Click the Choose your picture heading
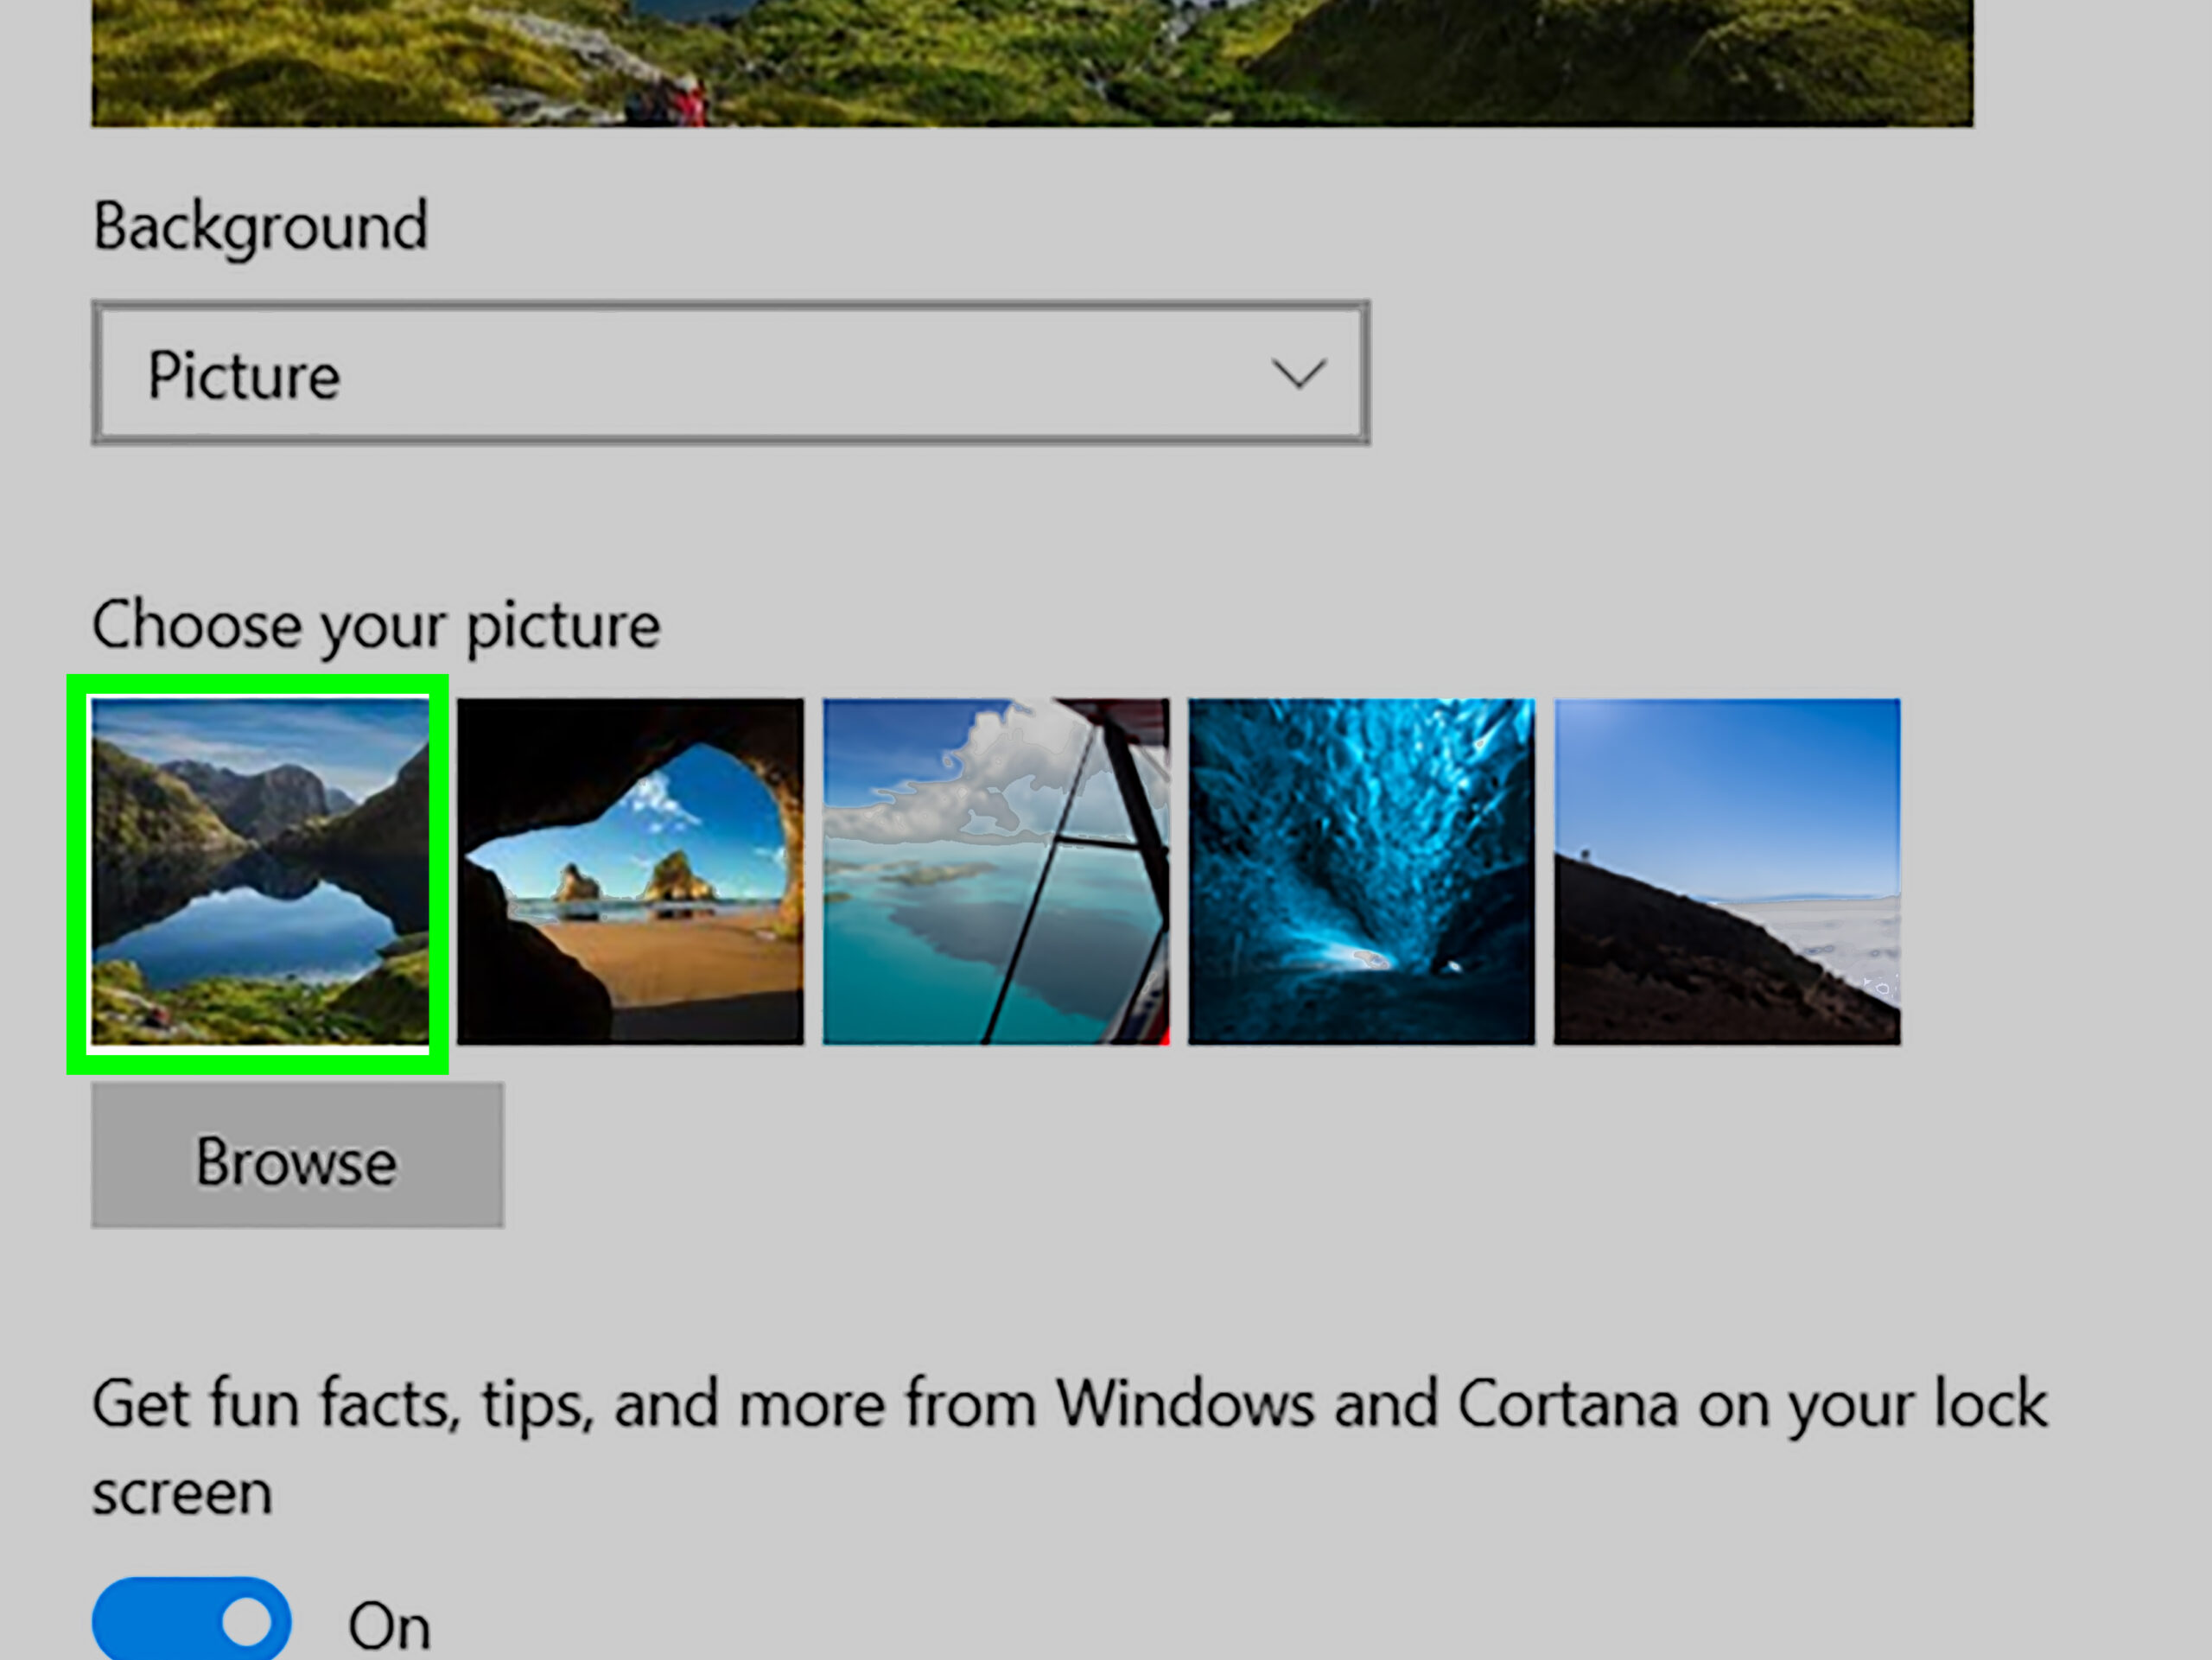 point(377,623)
